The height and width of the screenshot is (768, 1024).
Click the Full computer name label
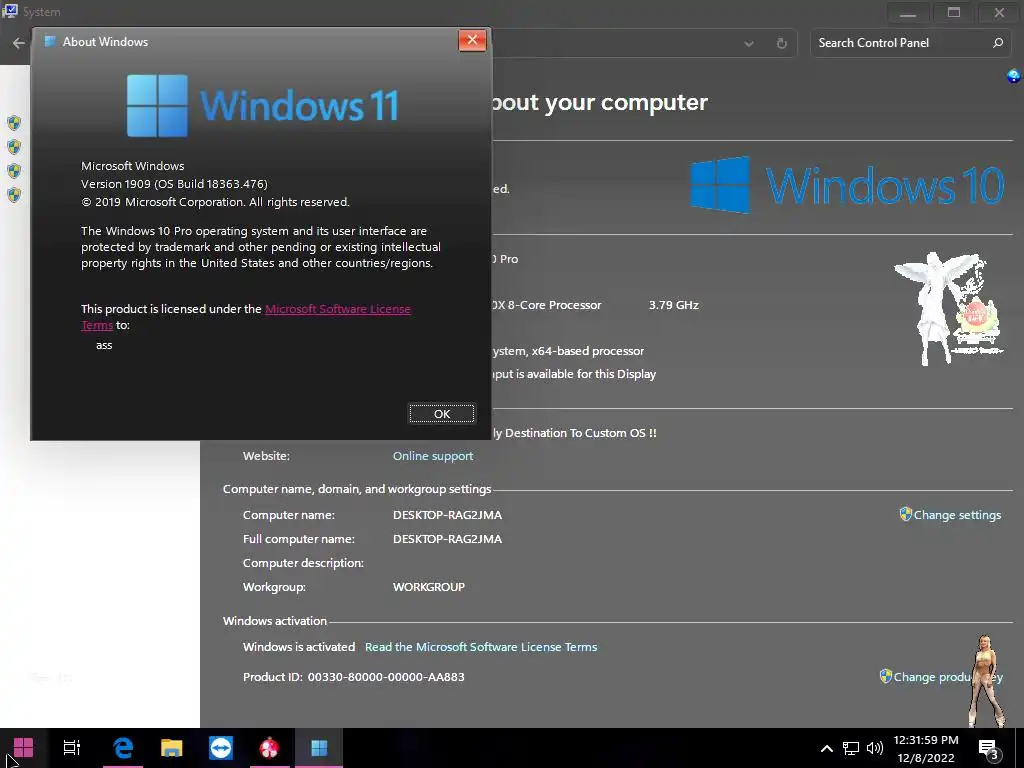click(x=298, y=539)
